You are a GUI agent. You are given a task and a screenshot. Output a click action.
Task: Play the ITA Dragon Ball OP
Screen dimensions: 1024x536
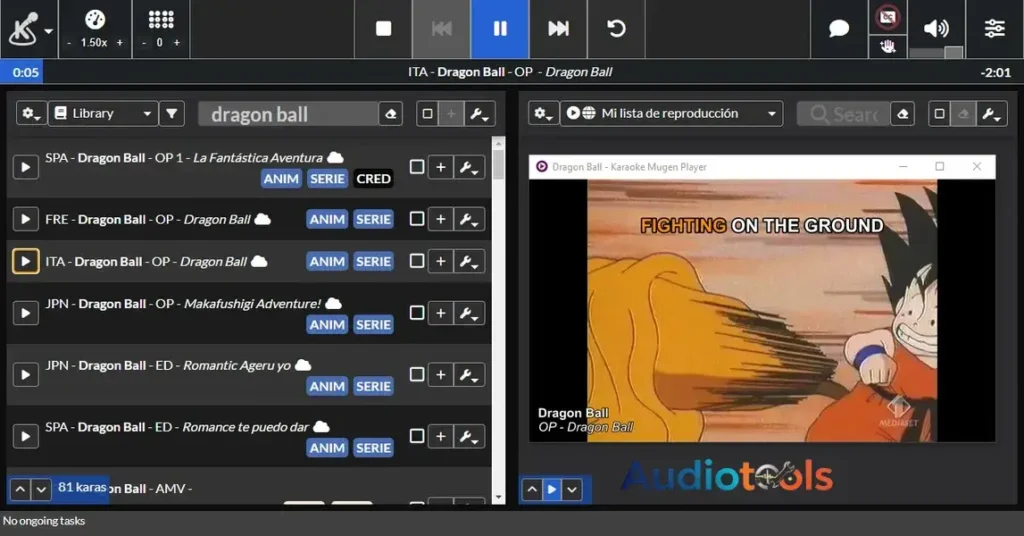pos(25,262)
